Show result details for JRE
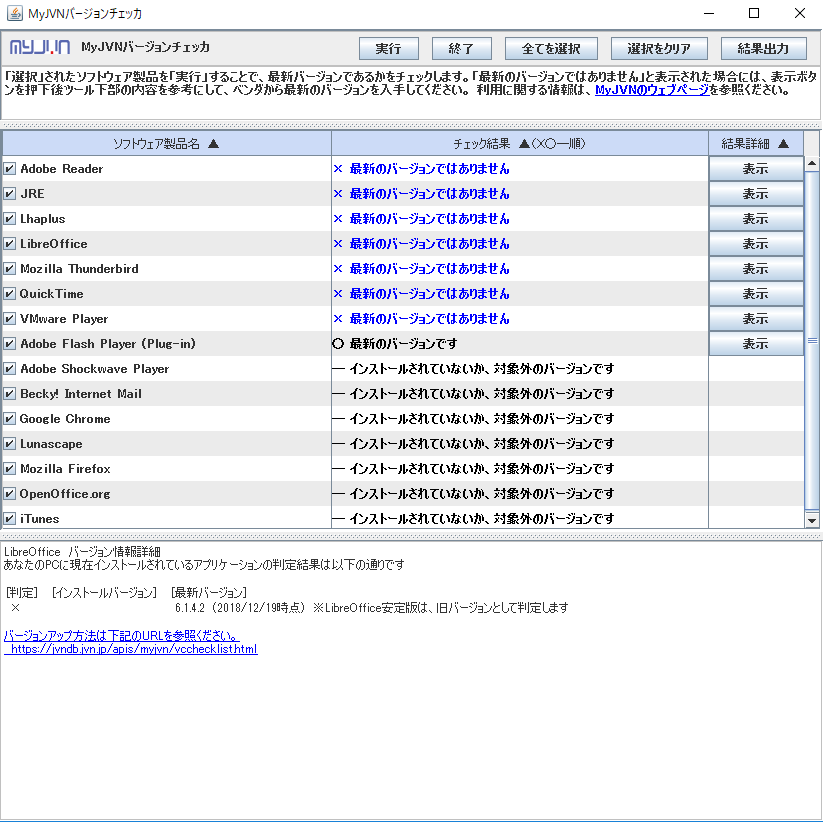This screenshot has height=822, width=823. click(x=756, y=194)
